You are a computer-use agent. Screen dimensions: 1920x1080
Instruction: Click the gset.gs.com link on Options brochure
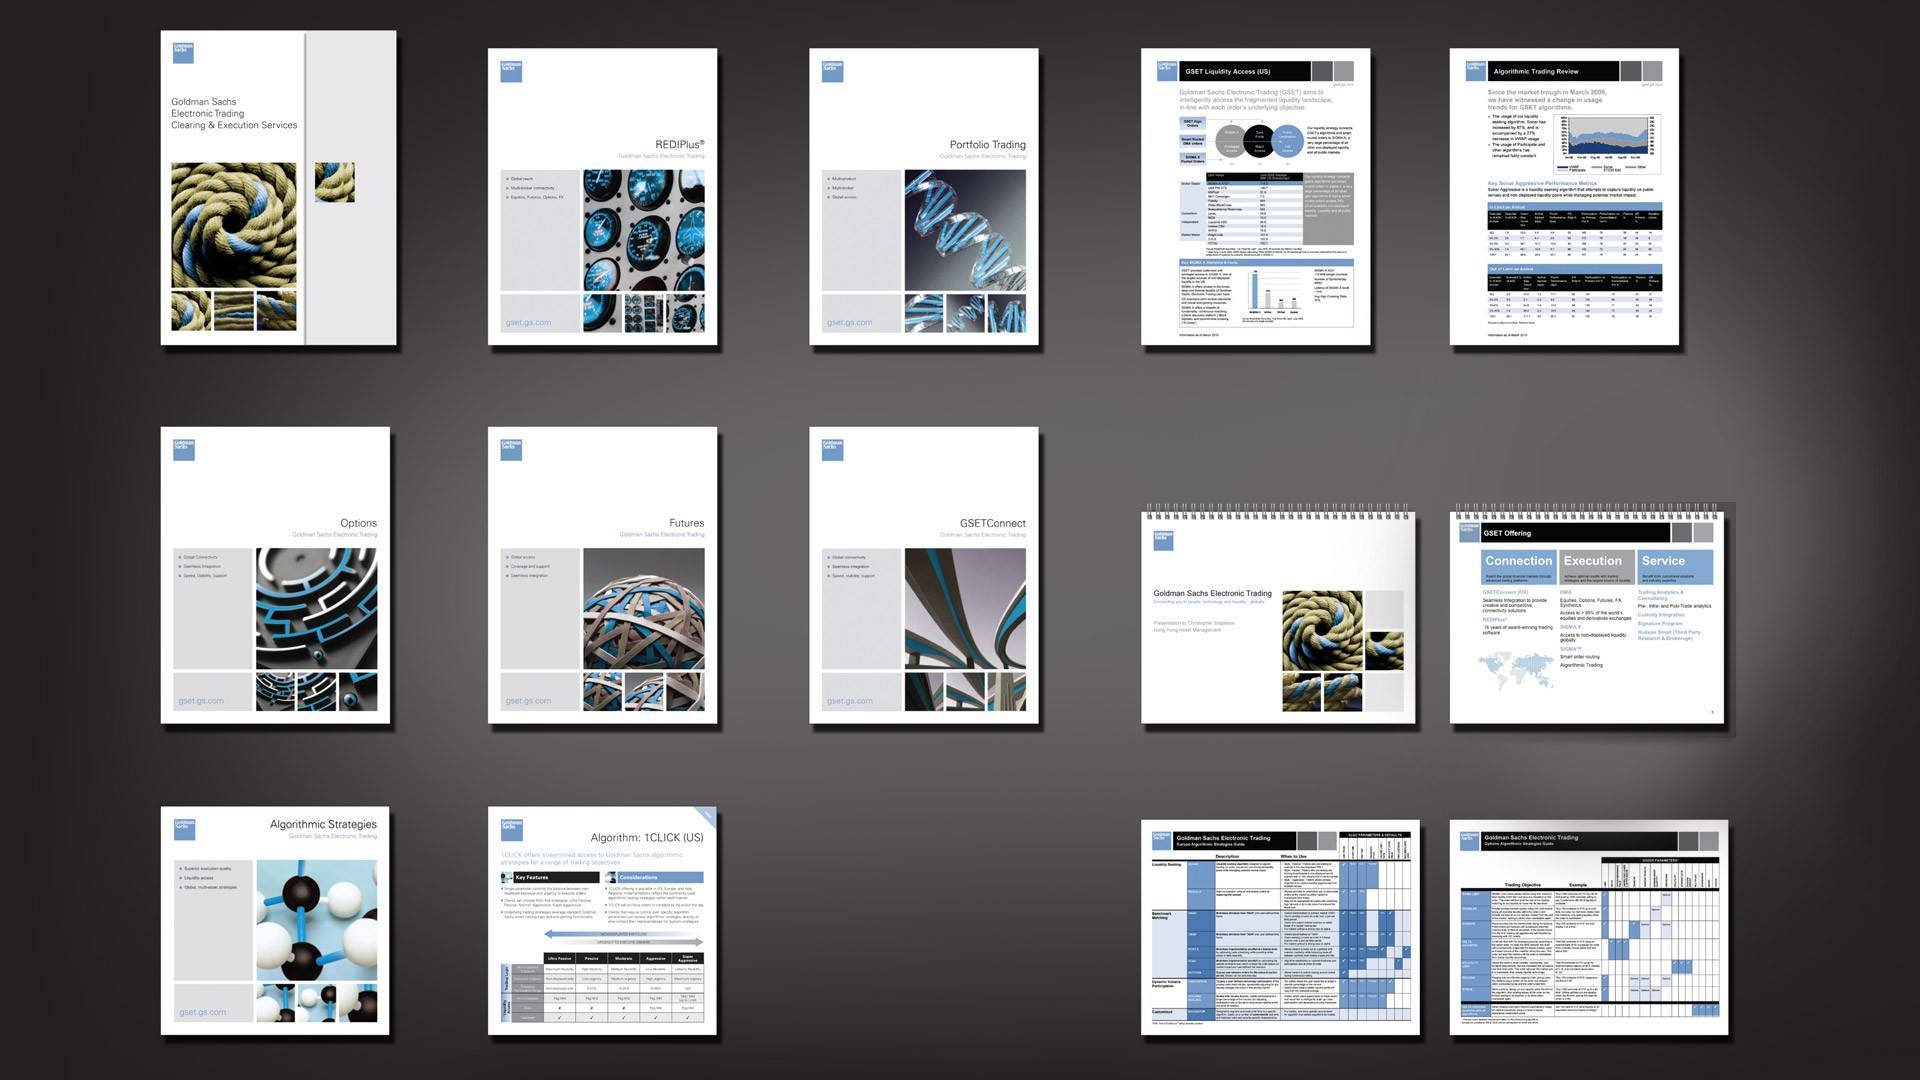(201, 701)
